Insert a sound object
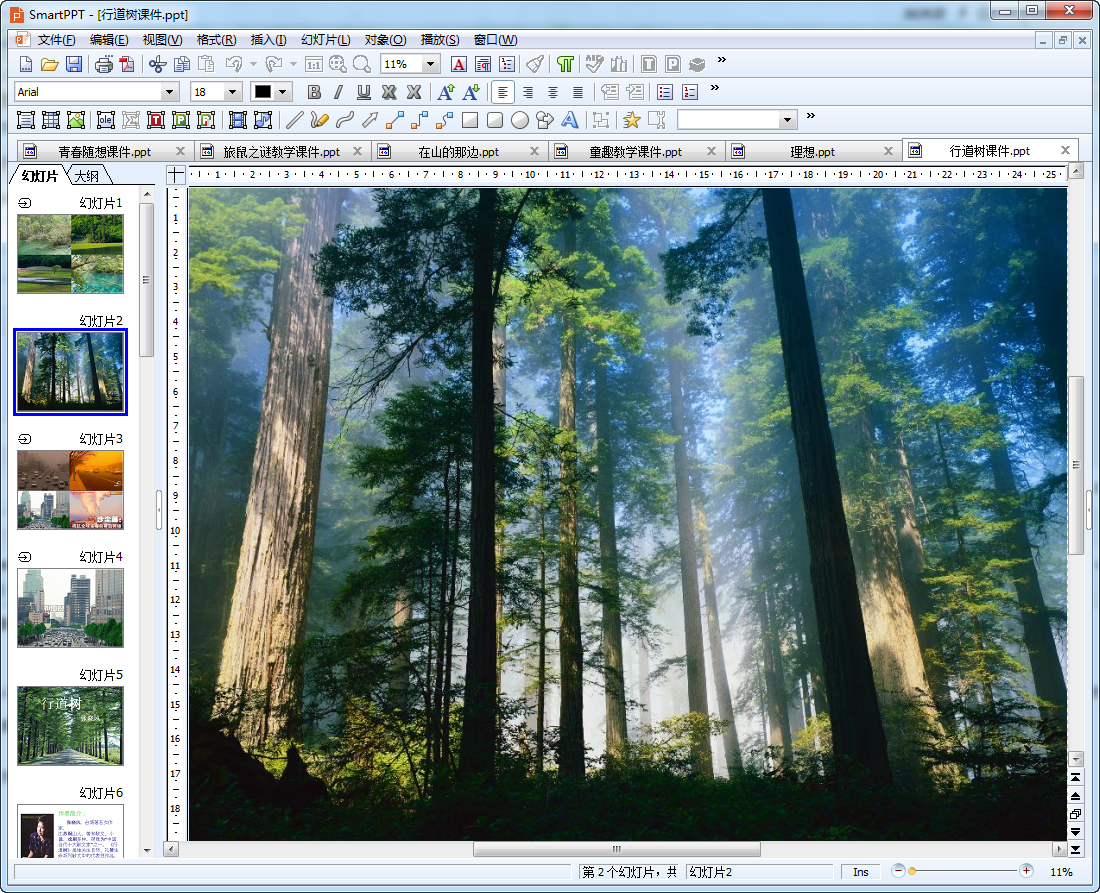The image size is (1100, 893). pos(263,120)
